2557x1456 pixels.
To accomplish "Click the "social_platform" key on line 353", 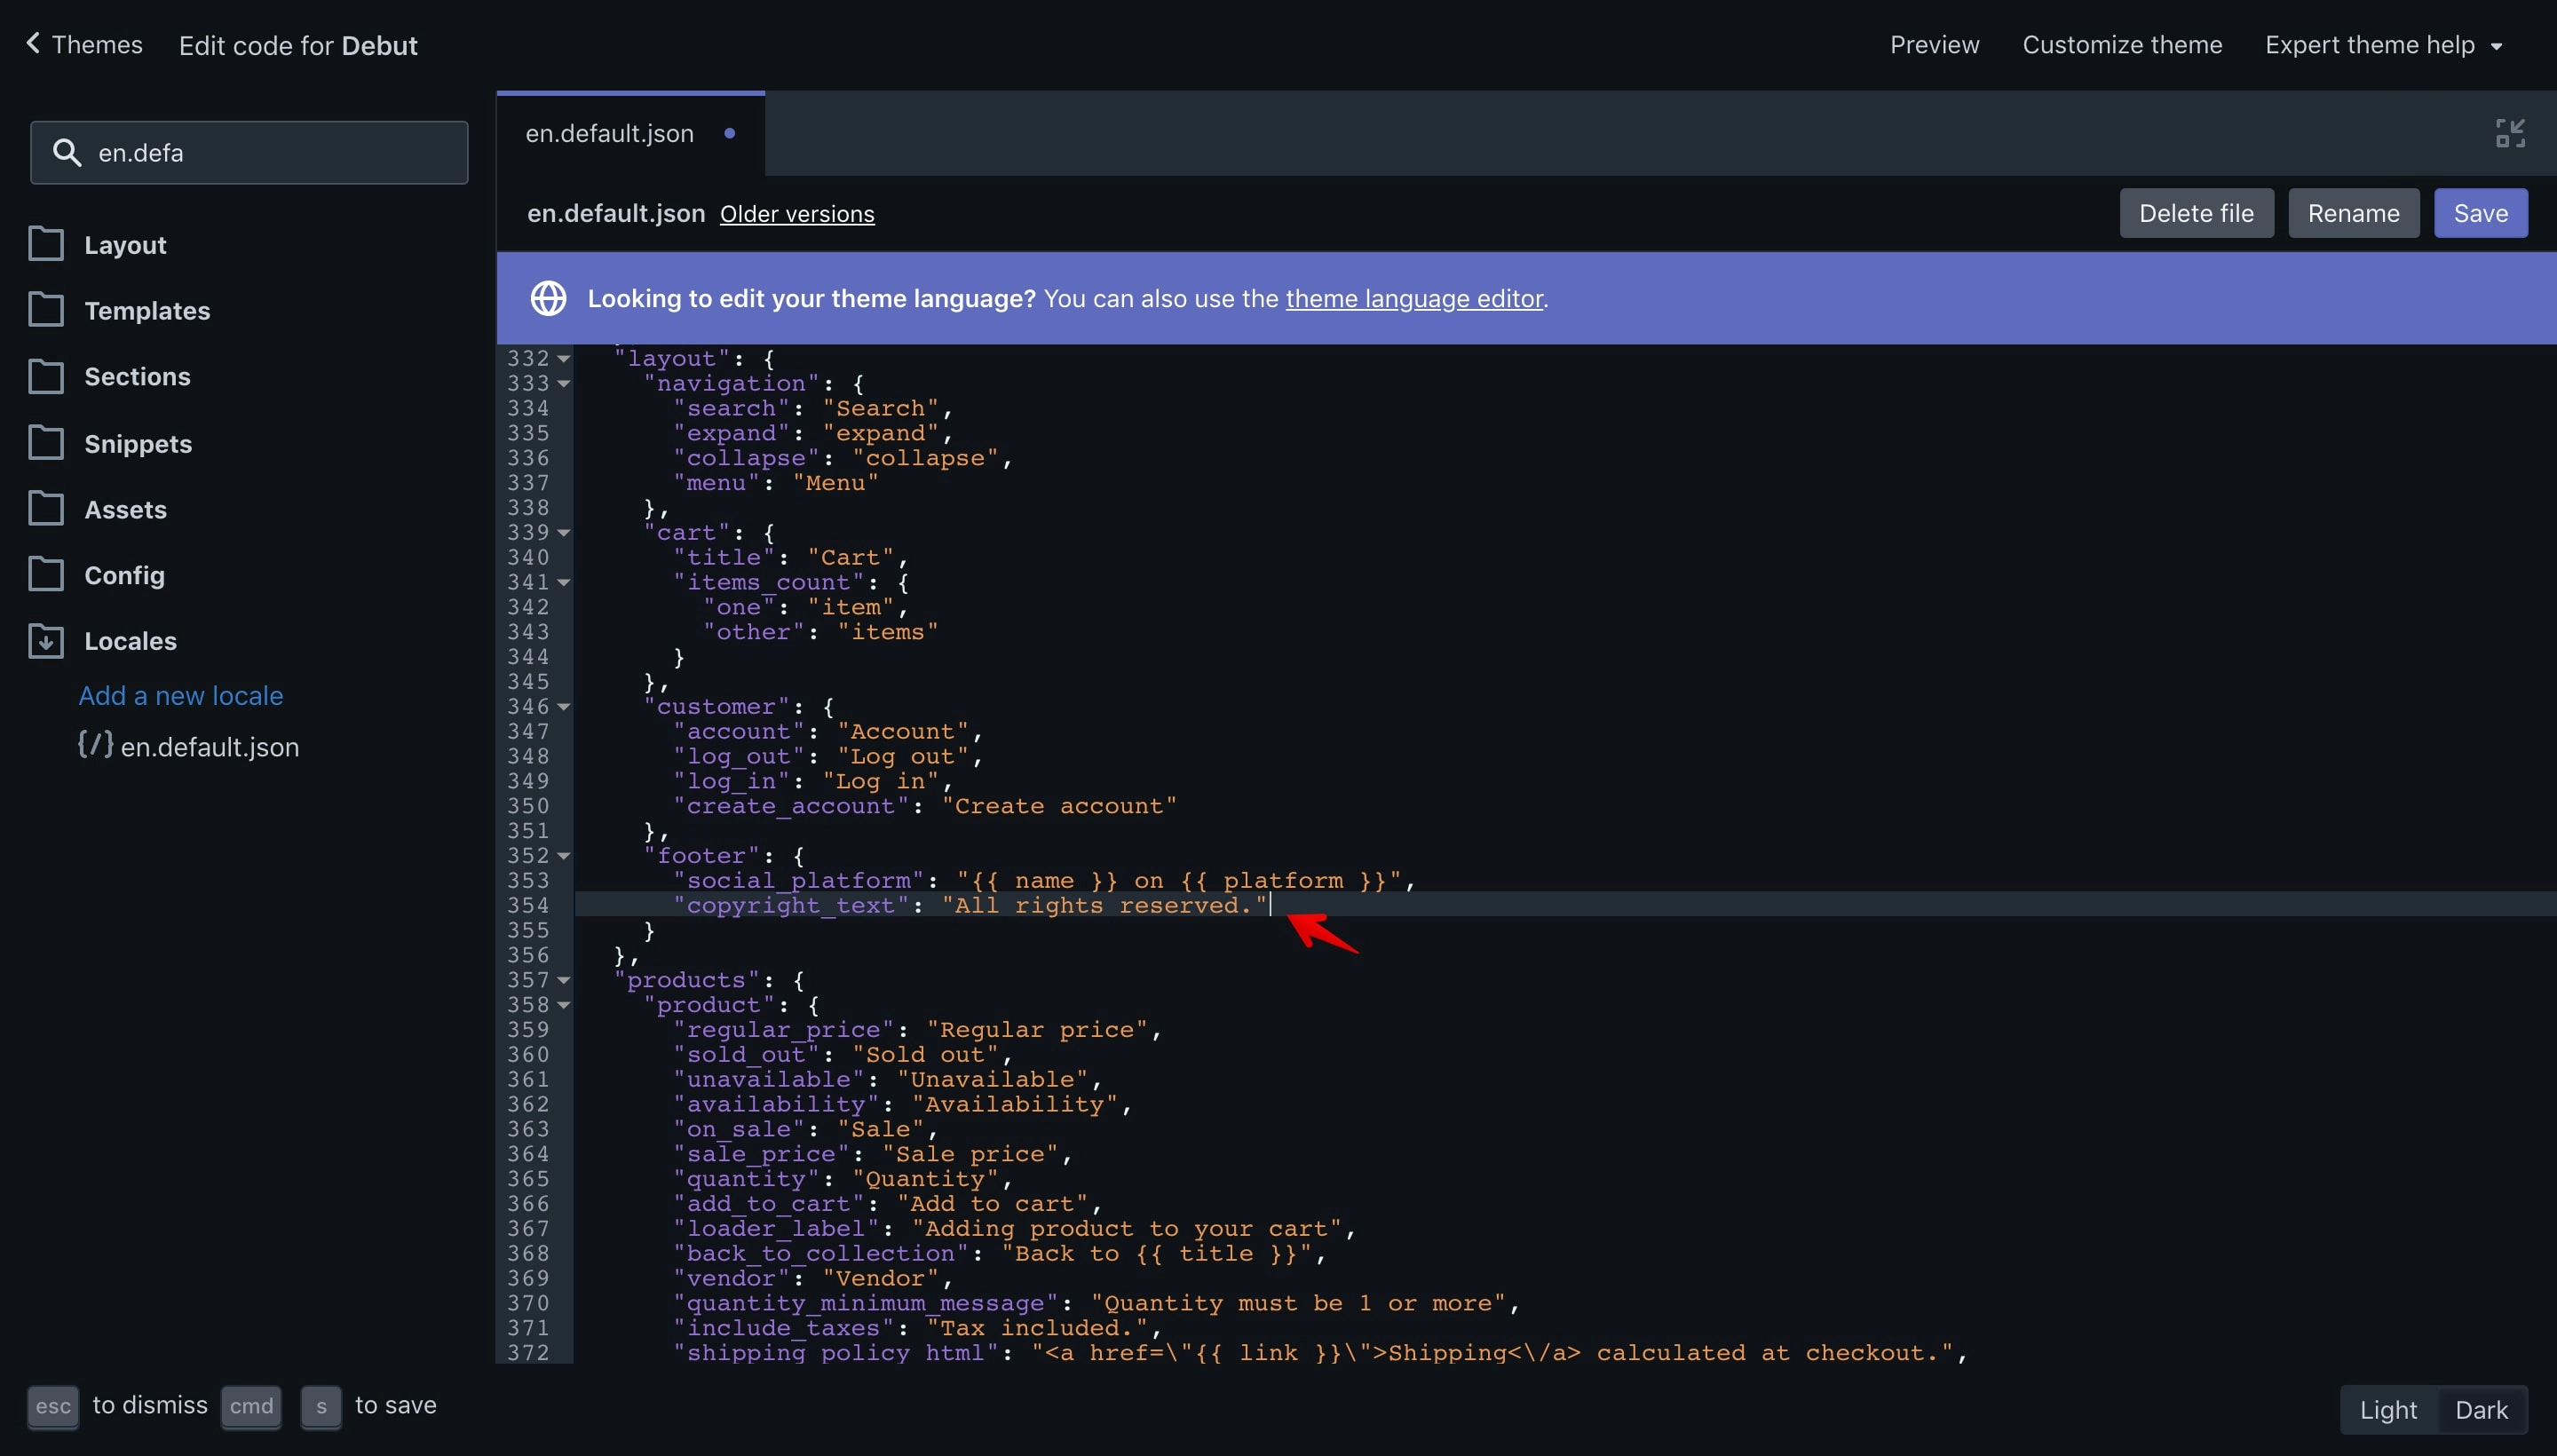I will (798, 881).
